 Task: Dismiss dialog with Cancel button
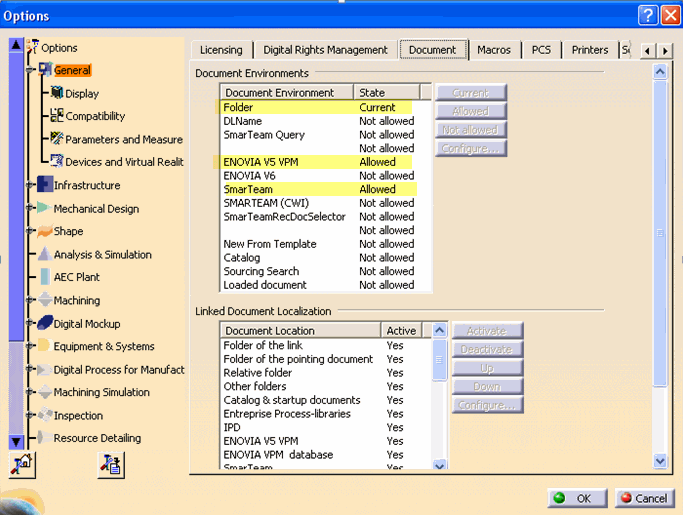click(645, 498)
